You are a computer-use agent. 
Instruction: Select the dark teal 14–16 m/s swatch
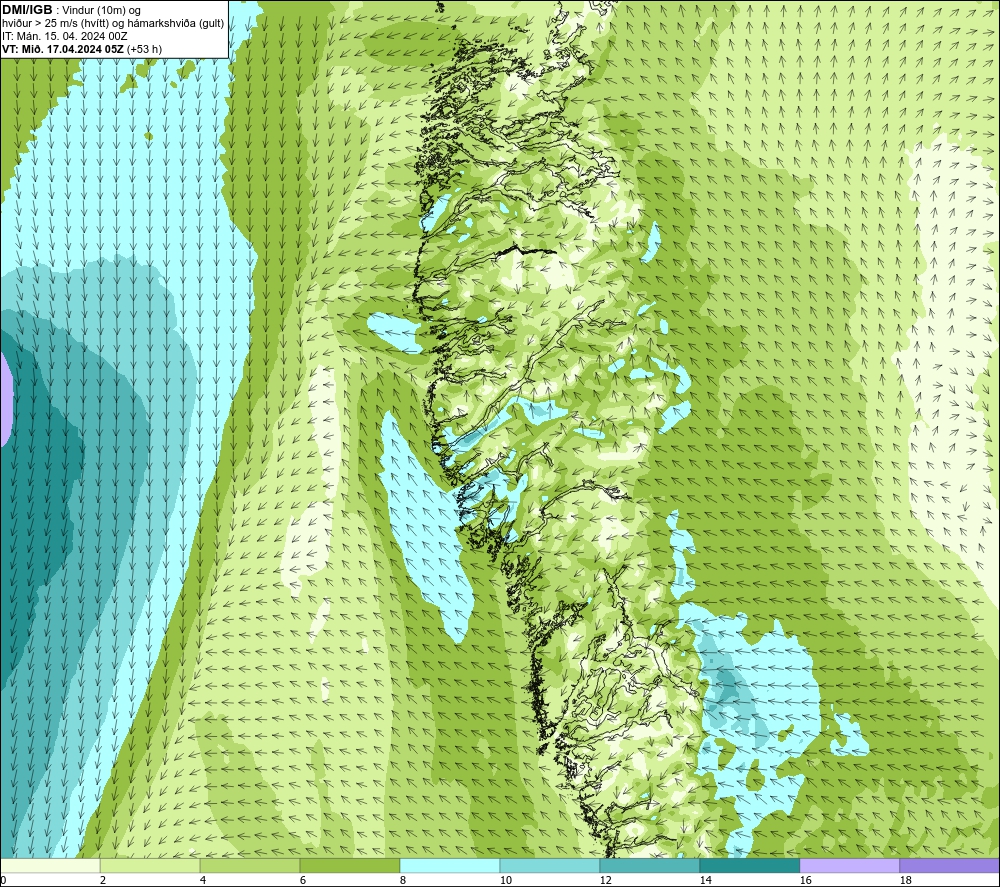click(749, 865)
